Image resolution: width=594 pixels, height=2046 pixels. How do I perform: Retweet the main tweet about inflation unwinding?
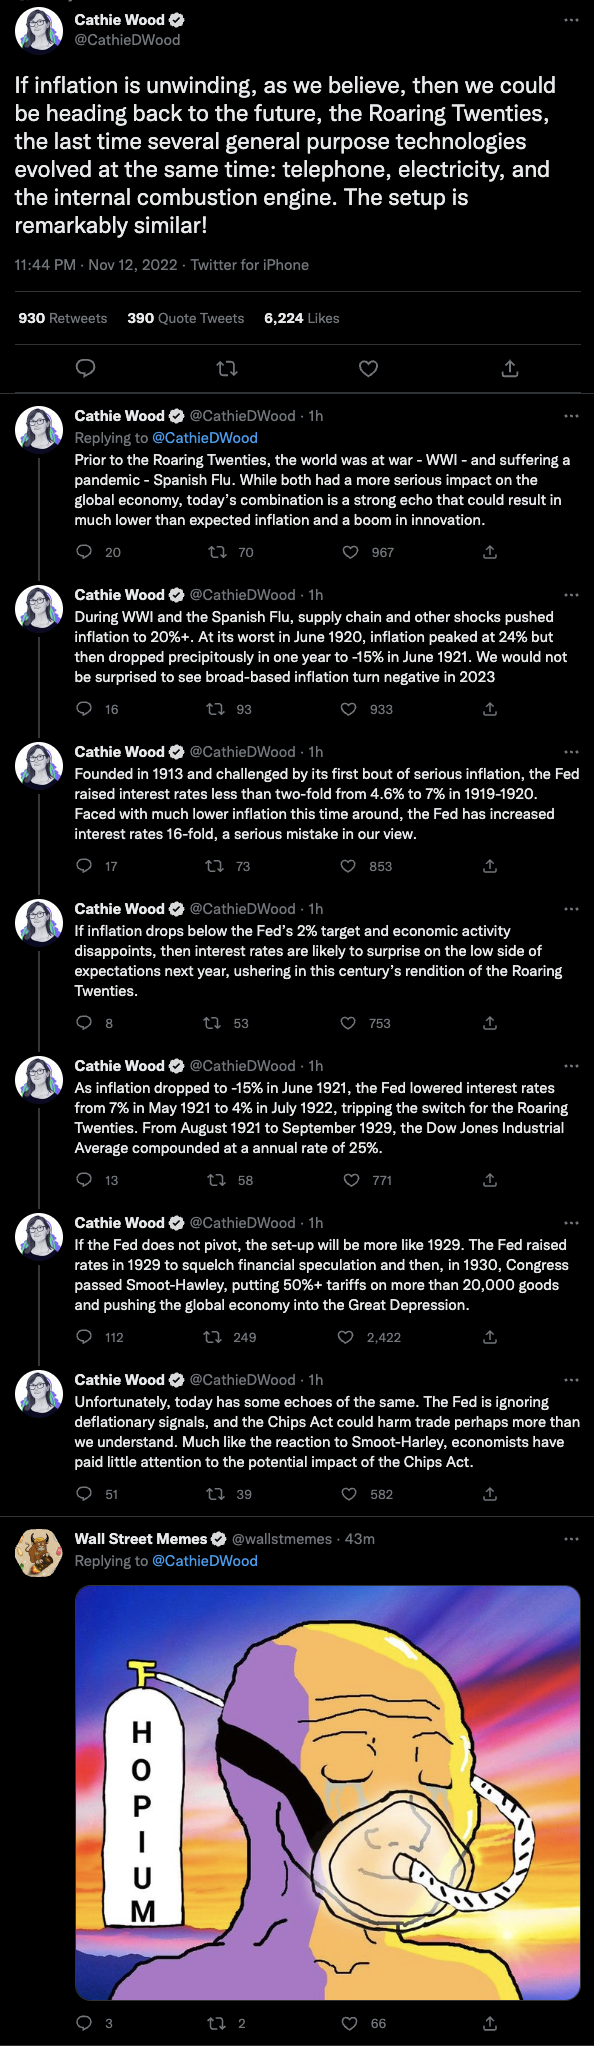(227, 369)
